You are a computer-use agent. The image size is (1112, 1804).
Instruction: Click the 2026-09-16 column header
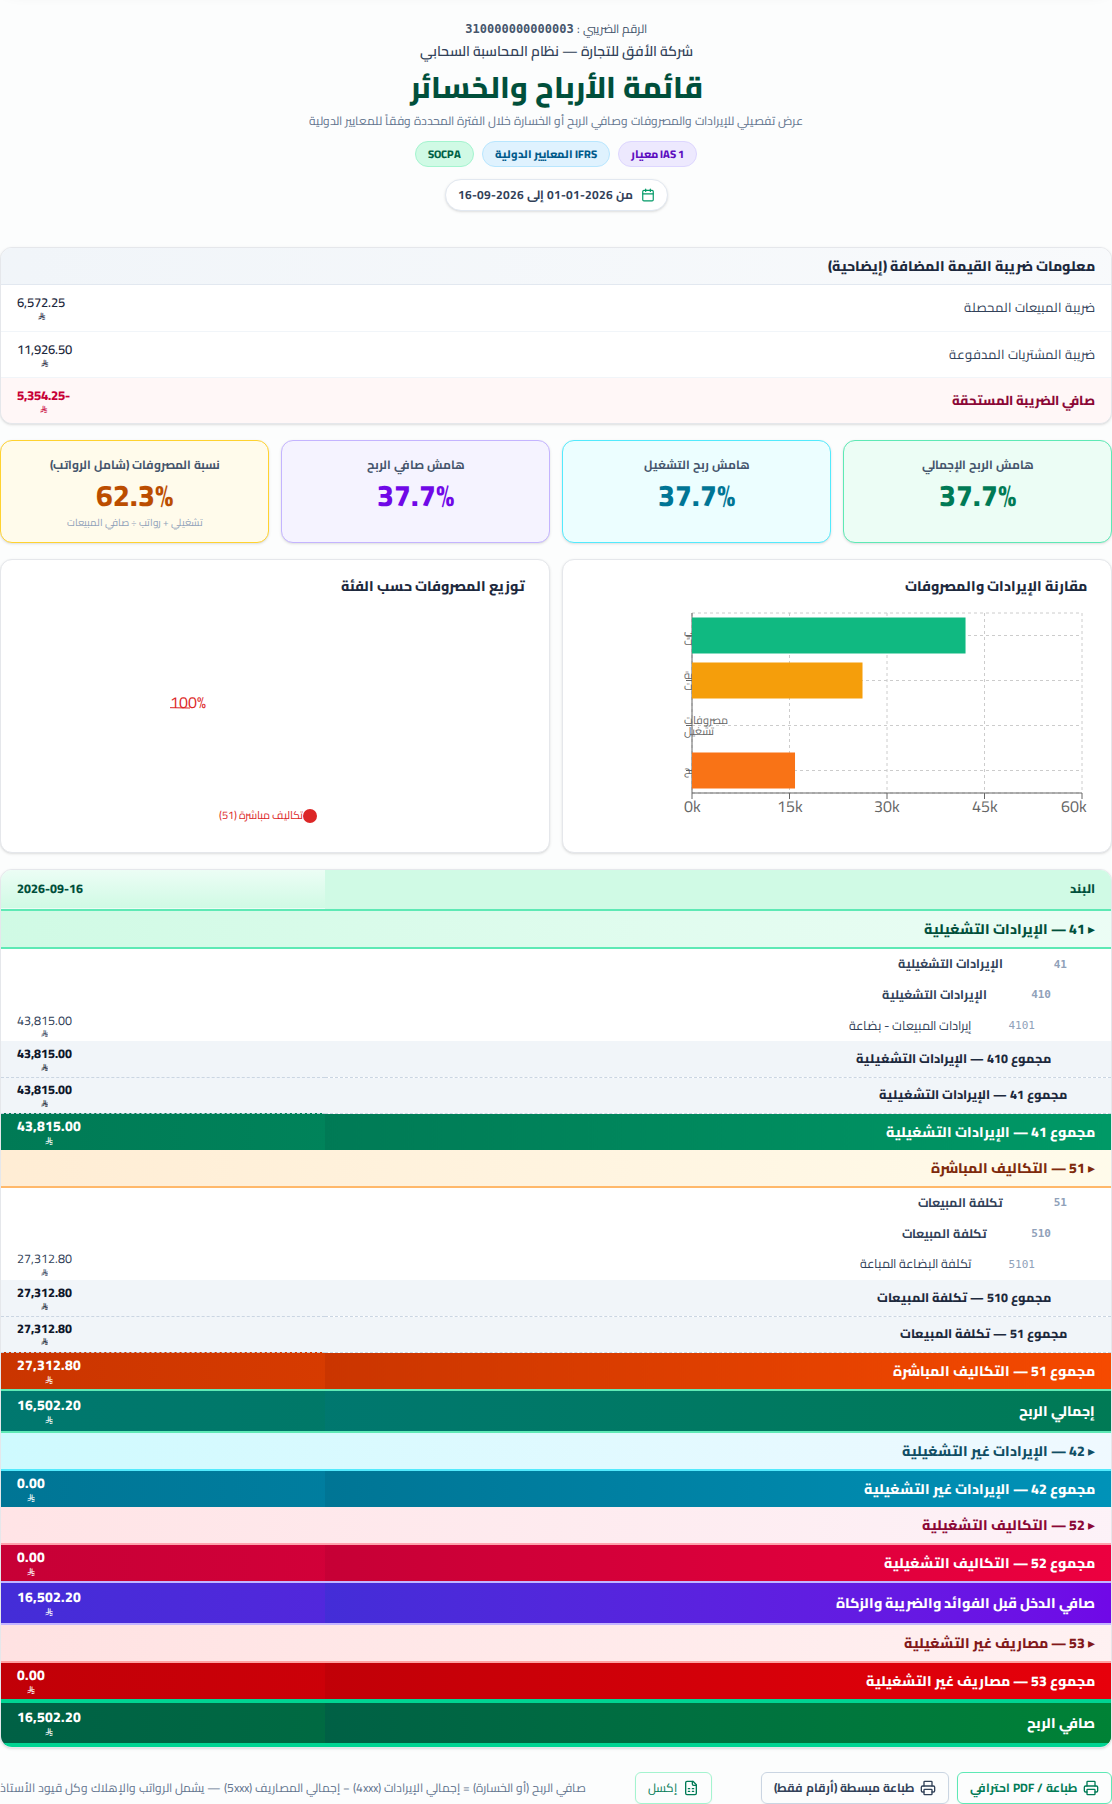[x=50, y=889]
